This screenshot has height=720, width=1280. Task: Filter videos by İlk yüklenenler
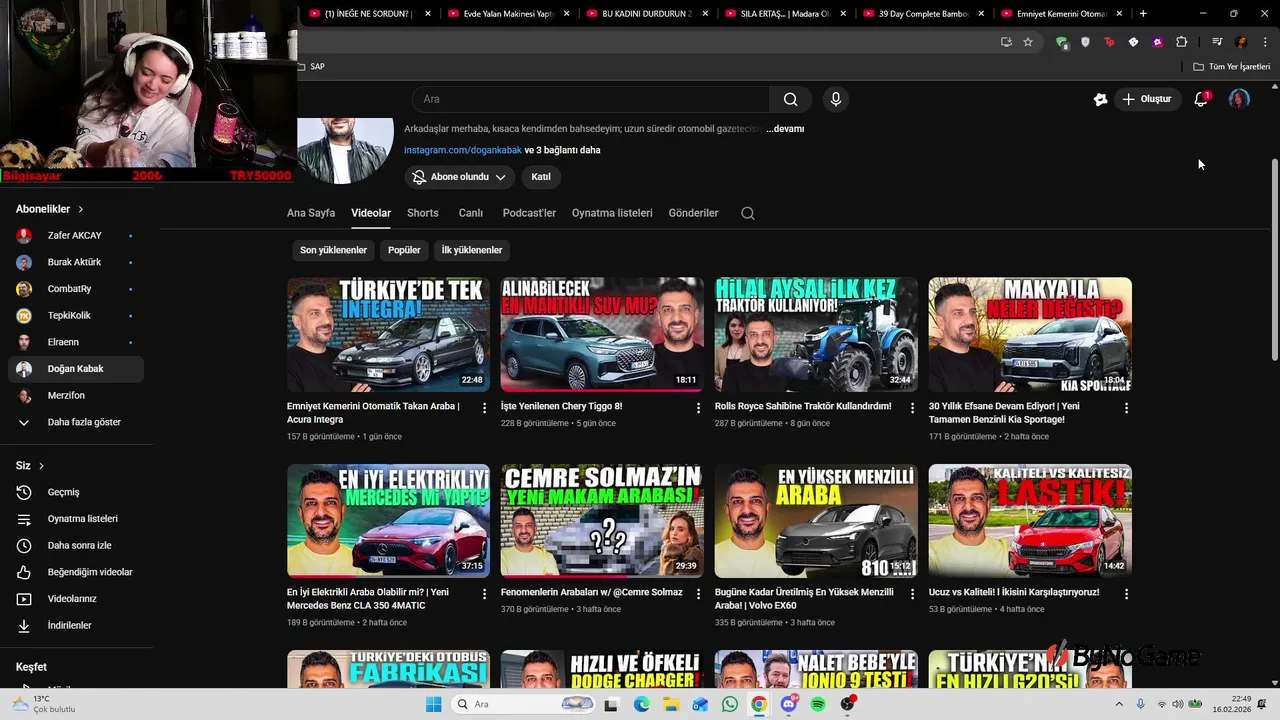472,250
